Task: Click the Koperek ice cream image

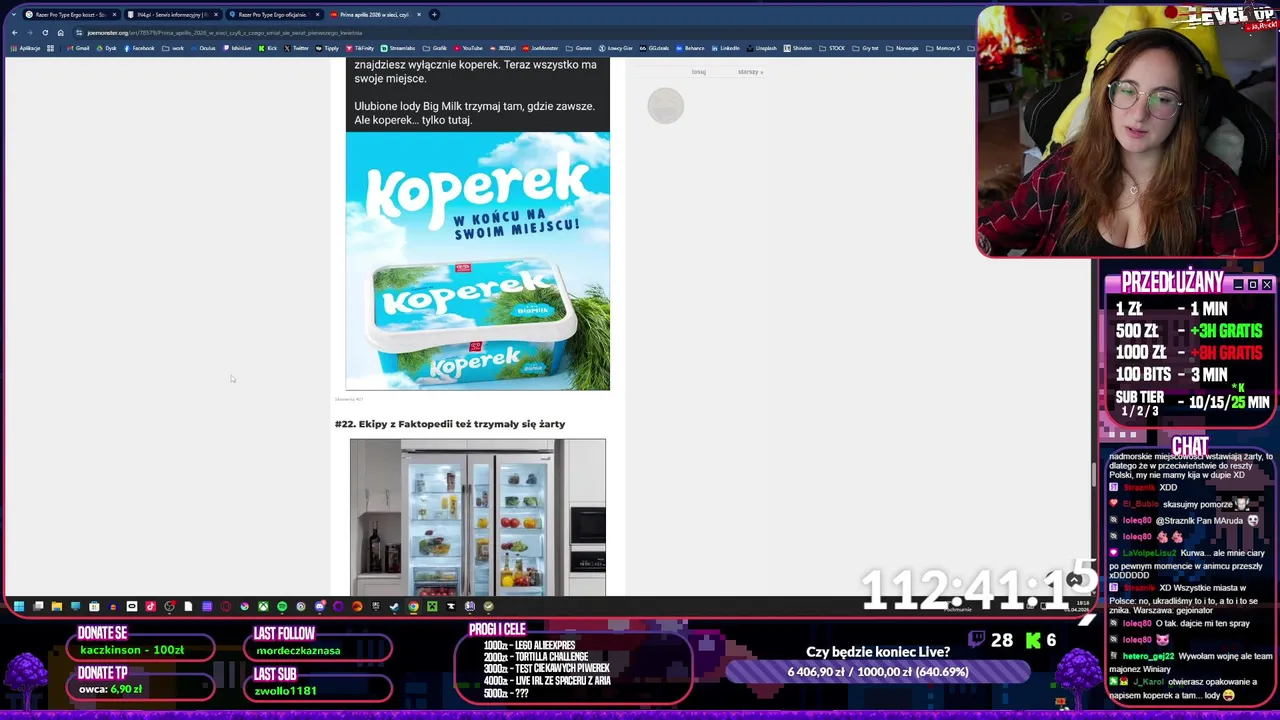Action: 477,261
